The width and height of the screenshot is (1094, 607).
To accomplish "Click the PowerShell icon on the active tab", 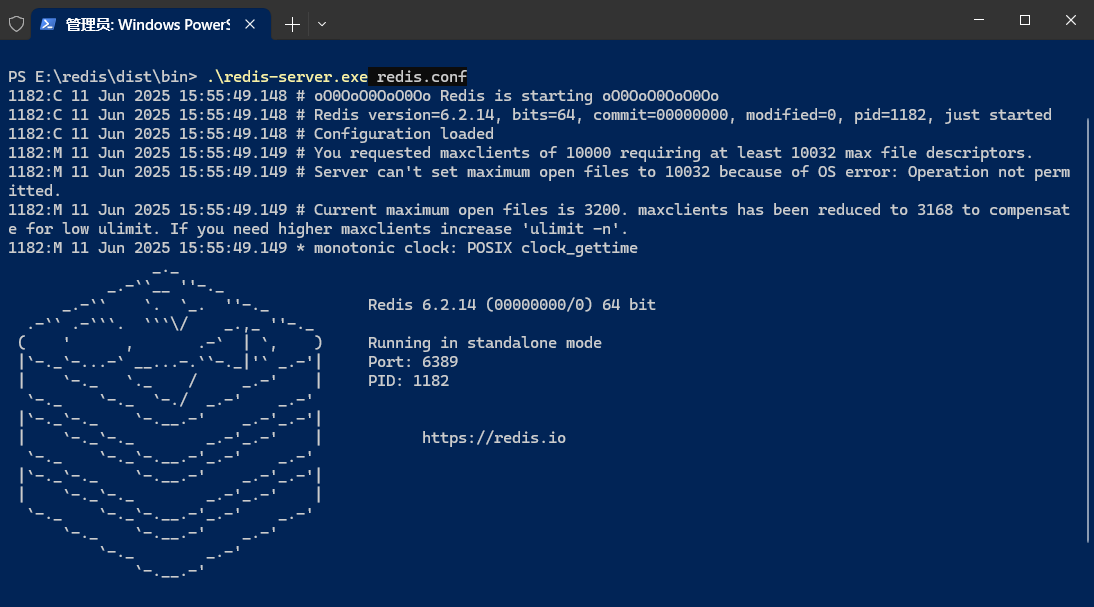I will point(48,23).
